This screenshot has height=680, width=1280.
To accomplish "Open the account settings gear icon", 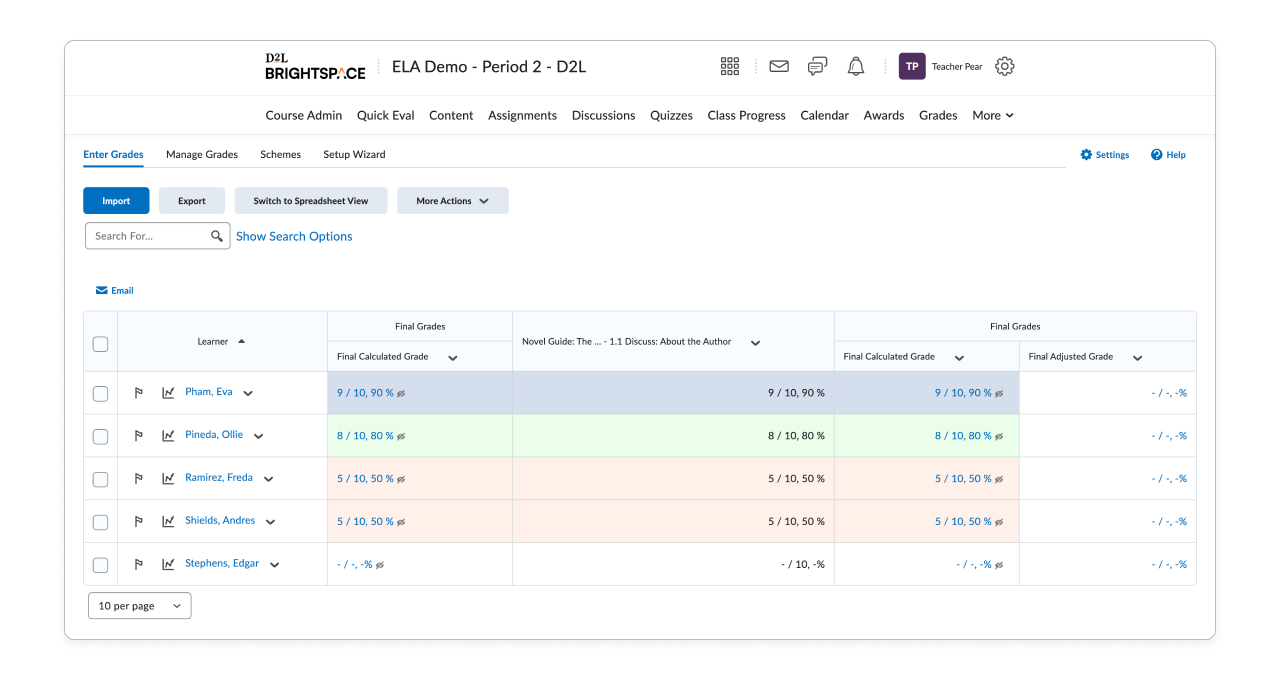I will coord(1004,65).
